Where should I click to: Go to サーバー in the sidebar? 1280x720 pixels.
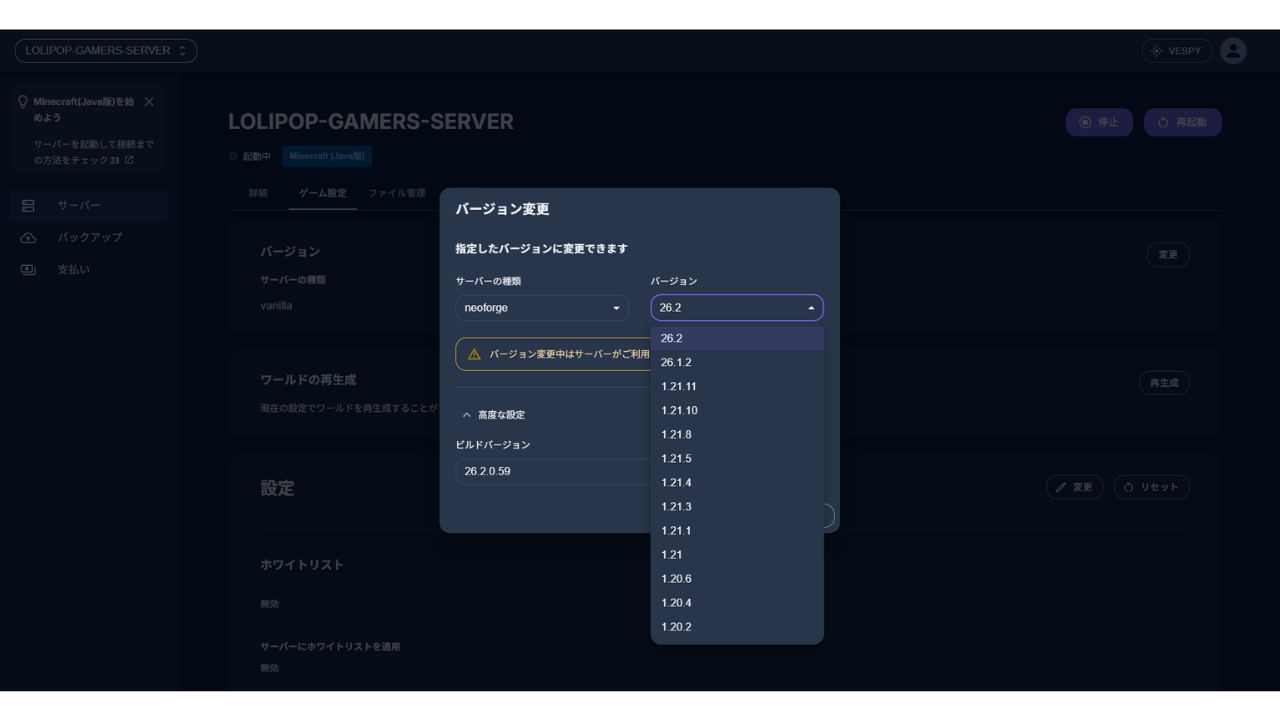click(x=90, y=205)
